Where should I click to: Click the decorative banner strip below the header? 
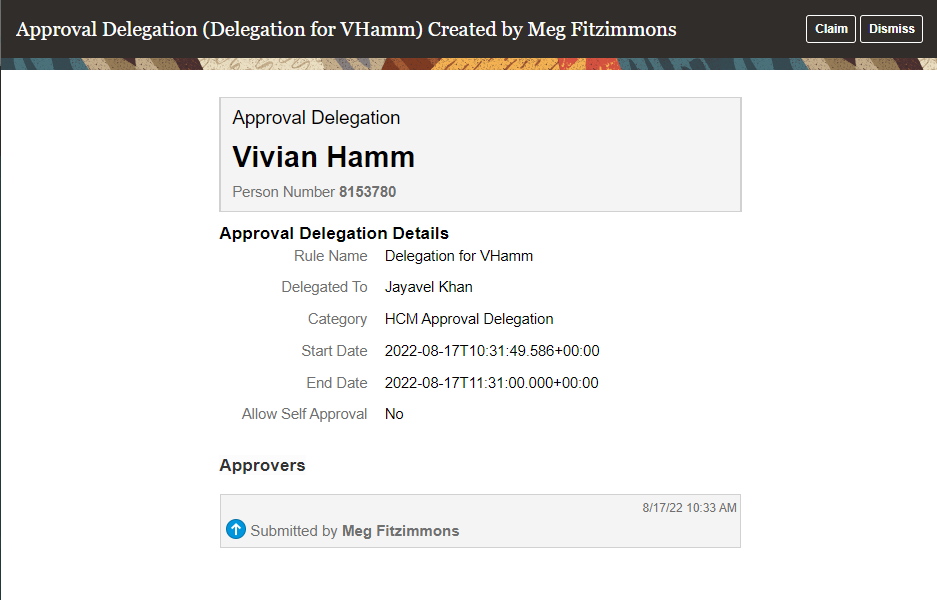[468, 64]
